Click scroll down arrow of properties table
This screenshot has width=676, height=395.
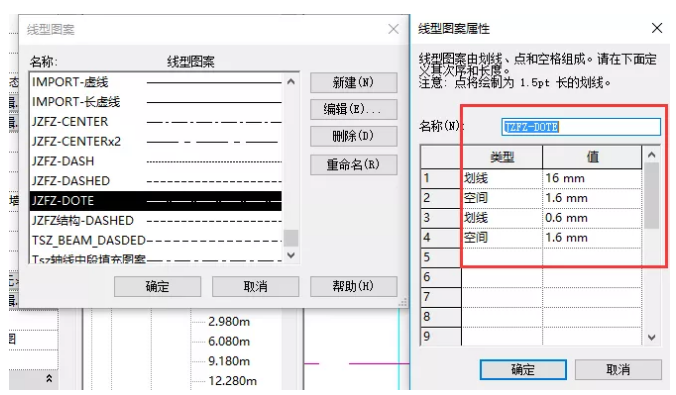pos(651,338)
